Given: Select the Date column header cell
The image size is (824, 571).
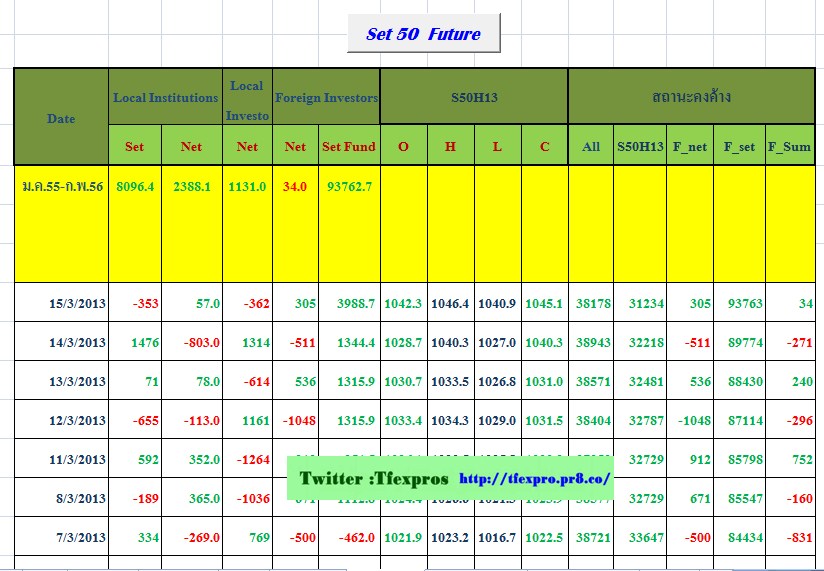Looking at the screenshot, I should click(x=61, y=118).
